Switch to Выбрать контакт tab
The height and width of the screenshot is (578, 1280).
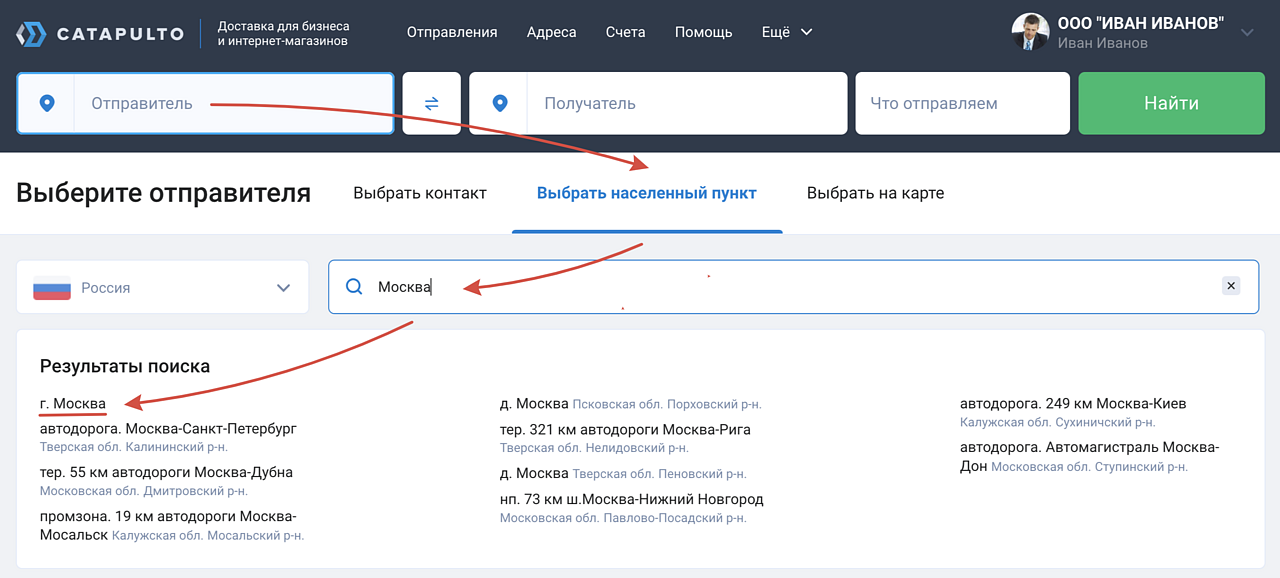[x=419, y=193]
